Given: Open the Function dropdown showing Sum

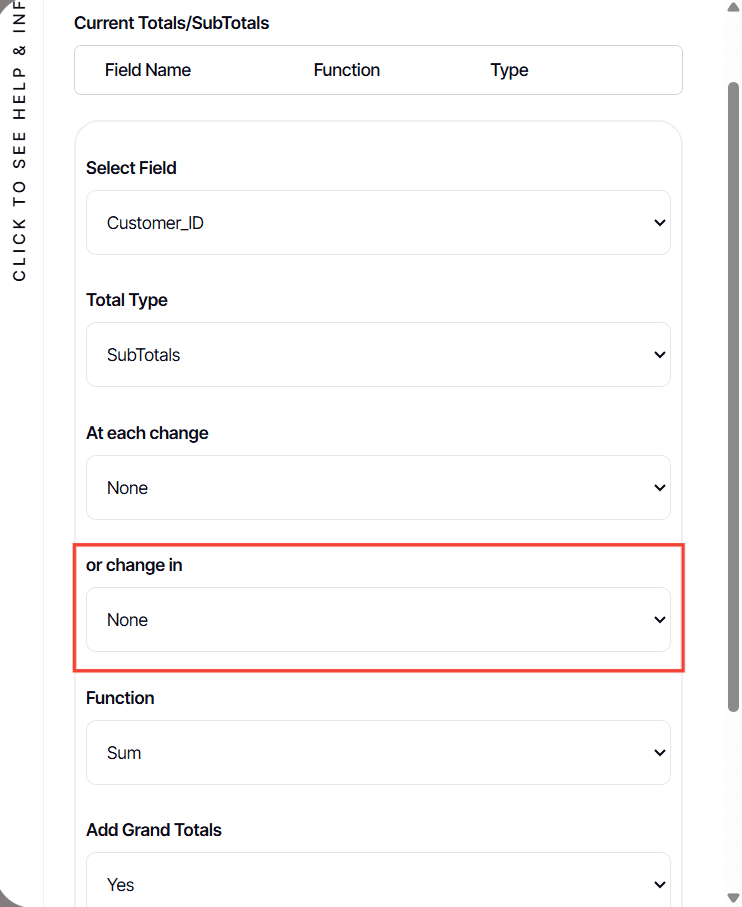Looking at the screenshot, I should (x=378, y=753).
